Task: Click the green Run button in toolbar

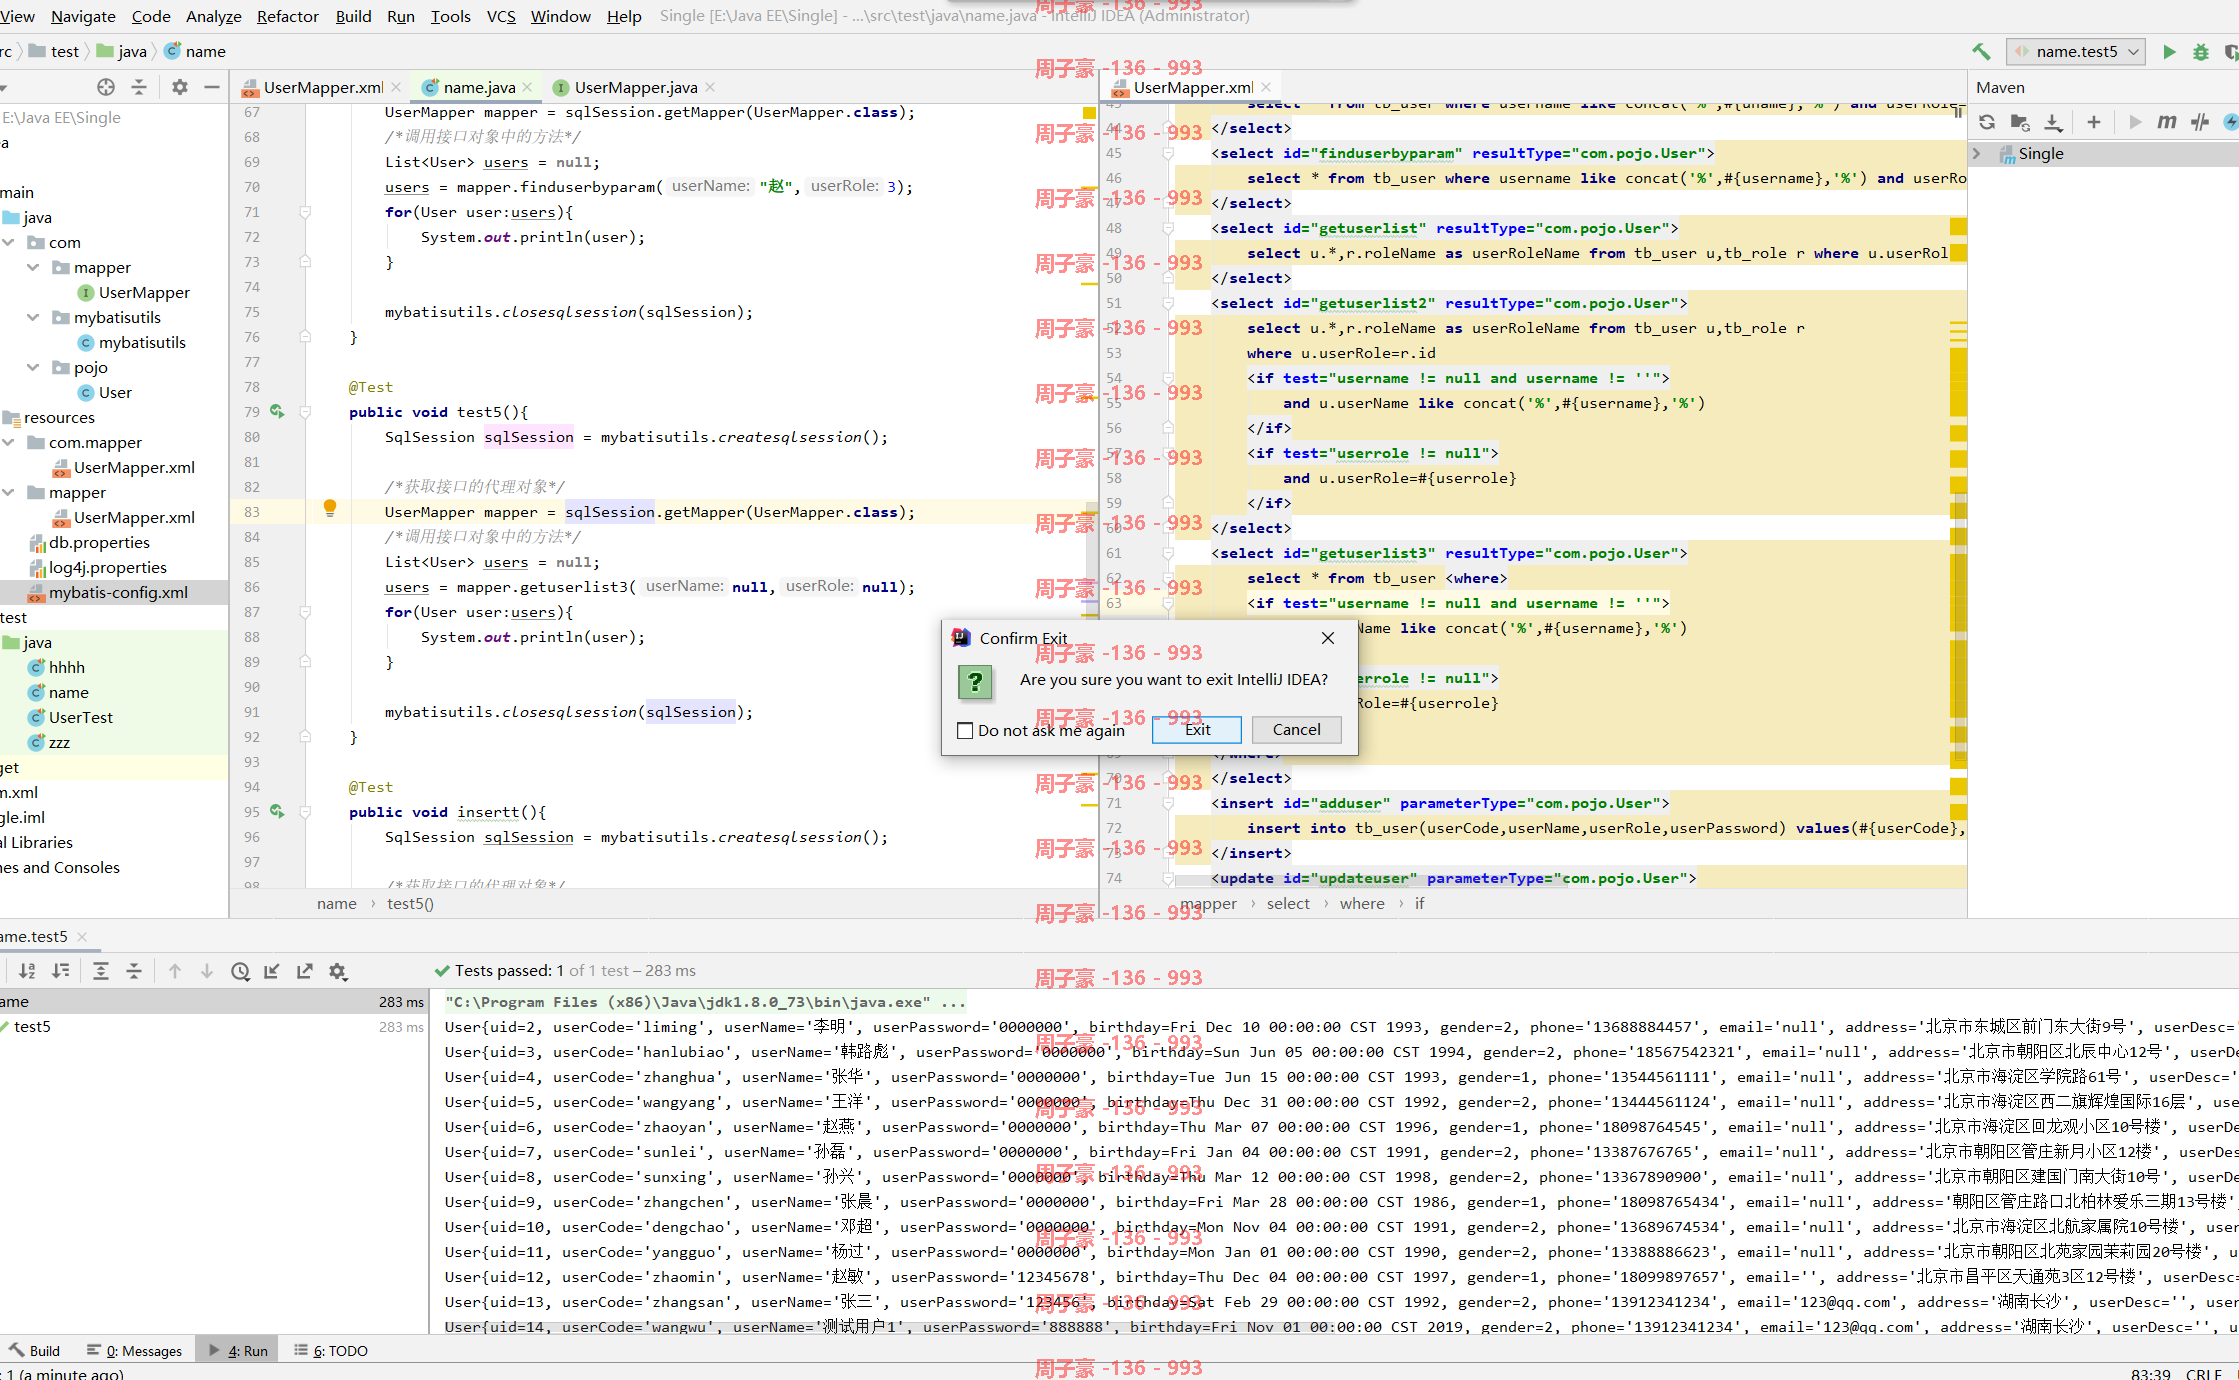Action: point(2169,52)
